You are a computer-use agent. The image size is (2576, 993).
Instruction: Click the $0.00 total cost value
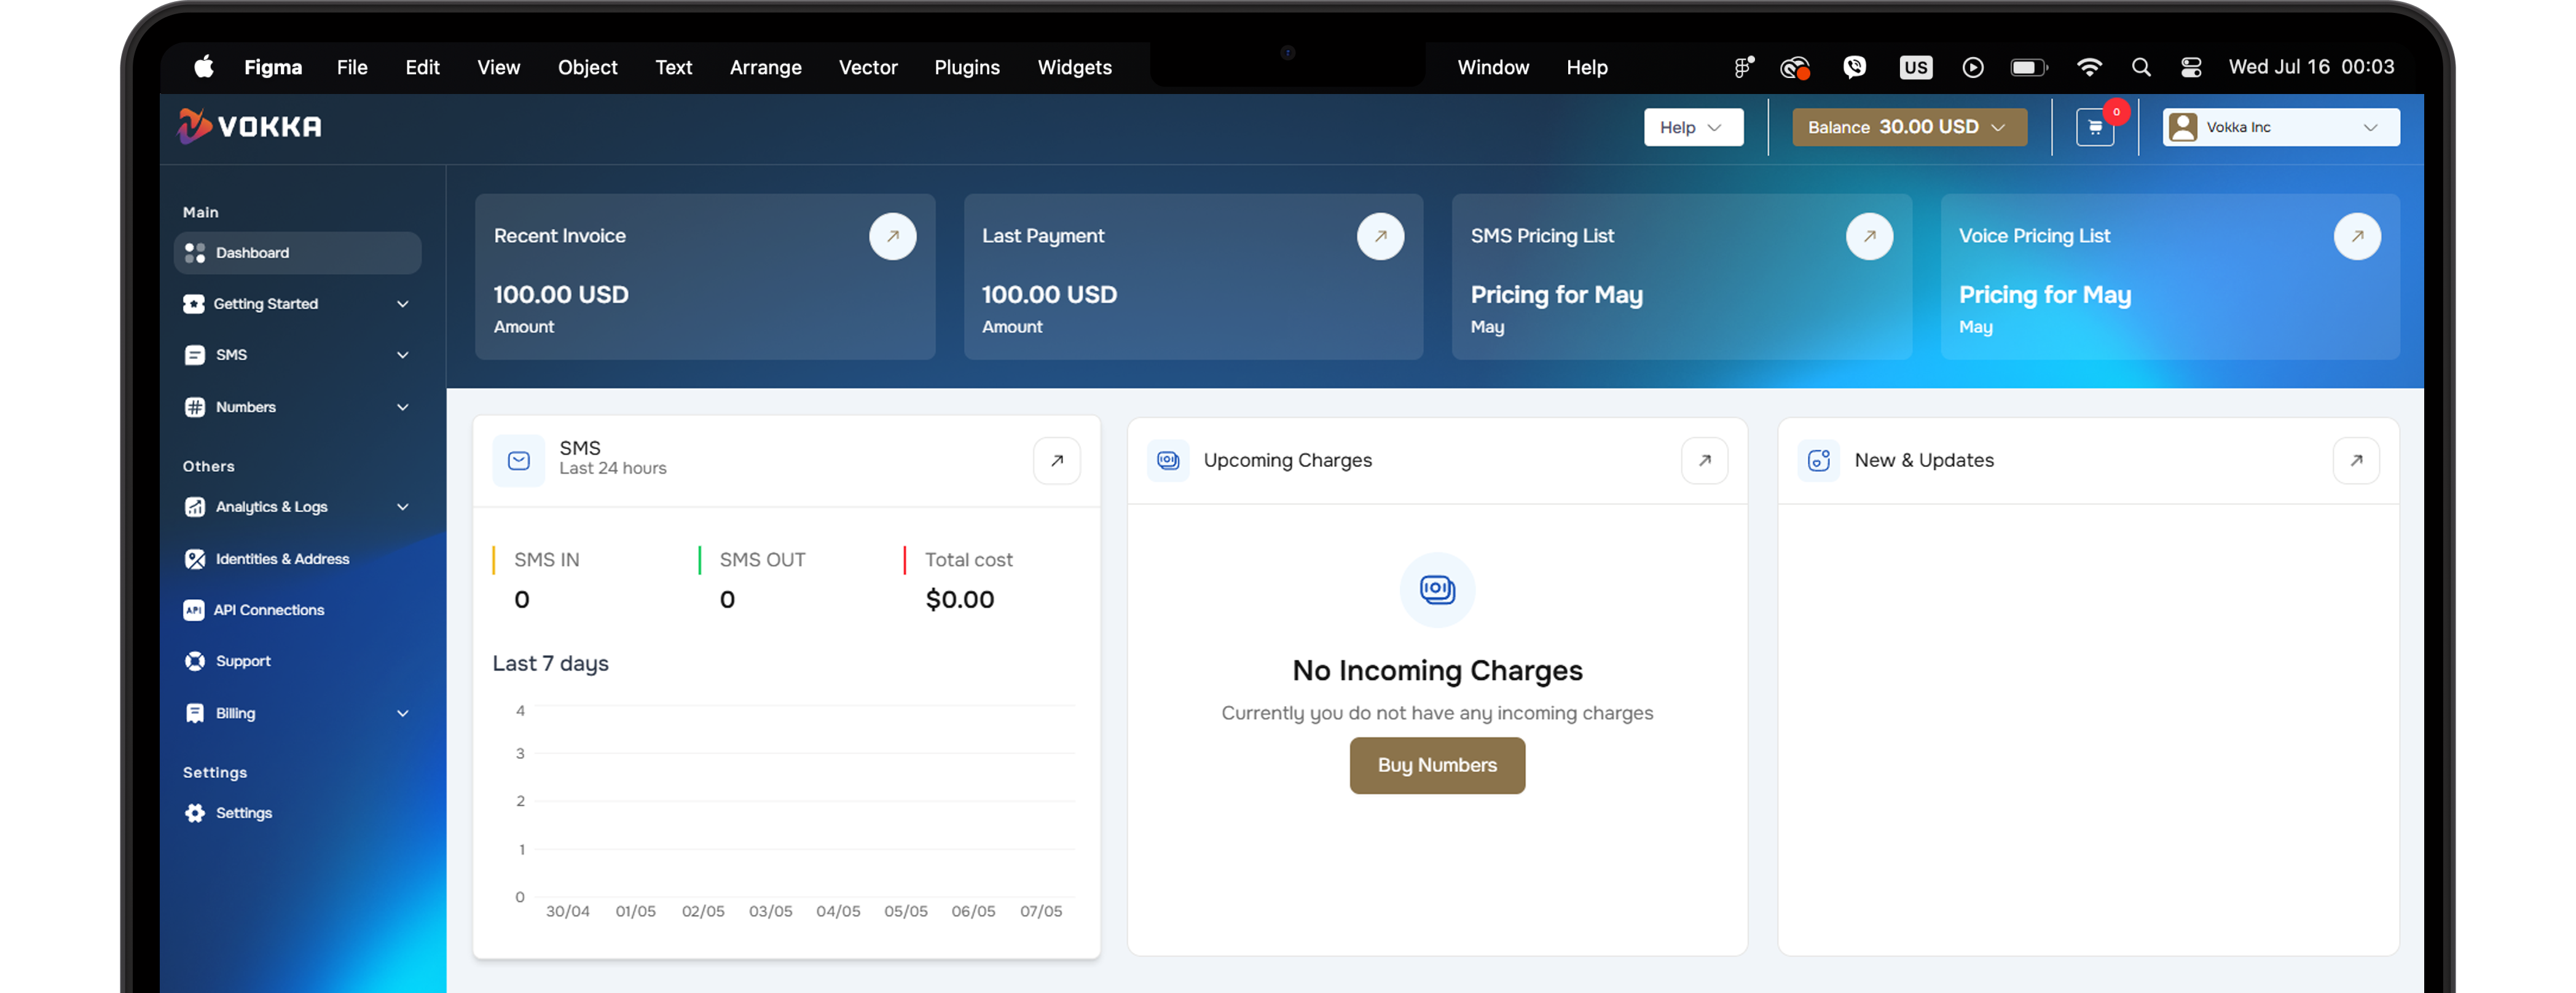coord(959,600)
